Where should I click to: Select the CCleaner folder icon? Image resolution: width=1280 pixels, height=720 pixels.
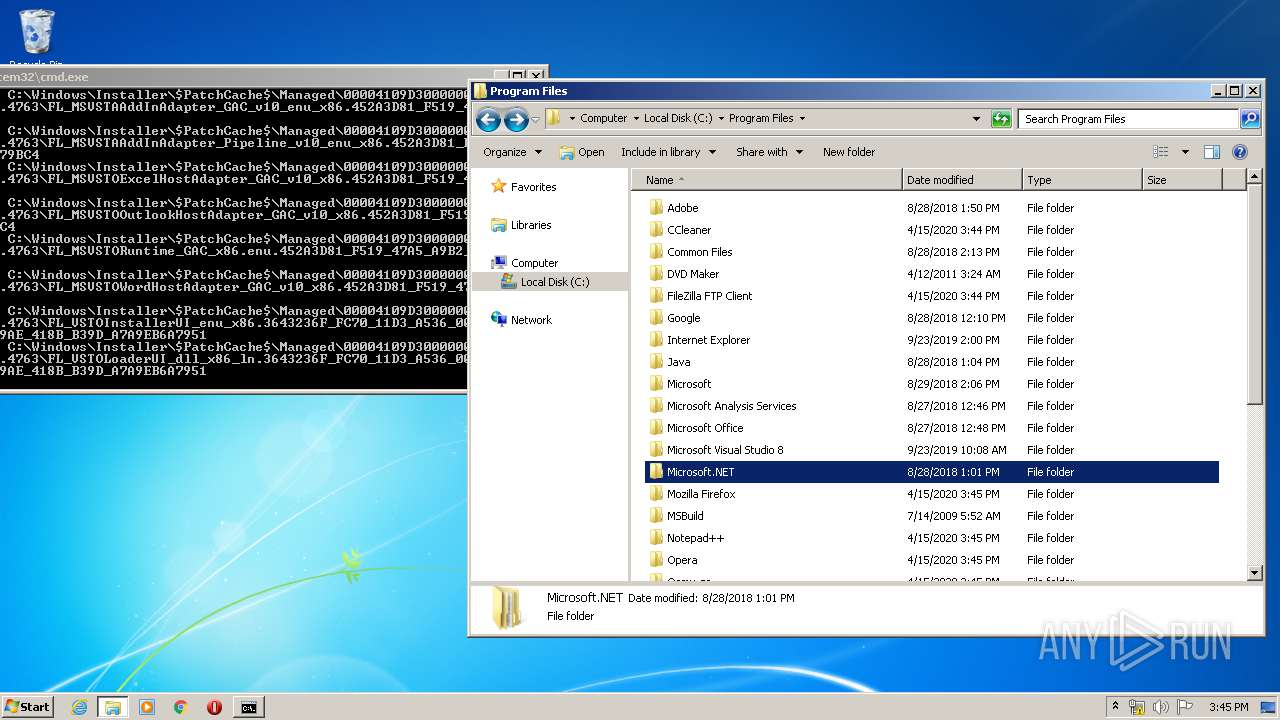(656, 230)
